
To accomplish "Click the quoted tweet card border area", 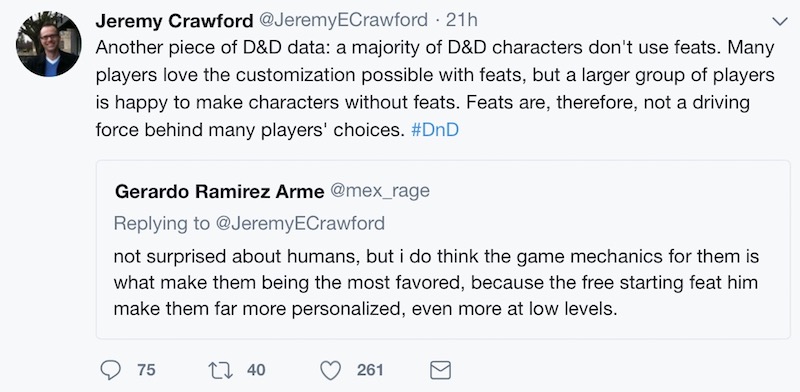I will [x=443, y=250].
